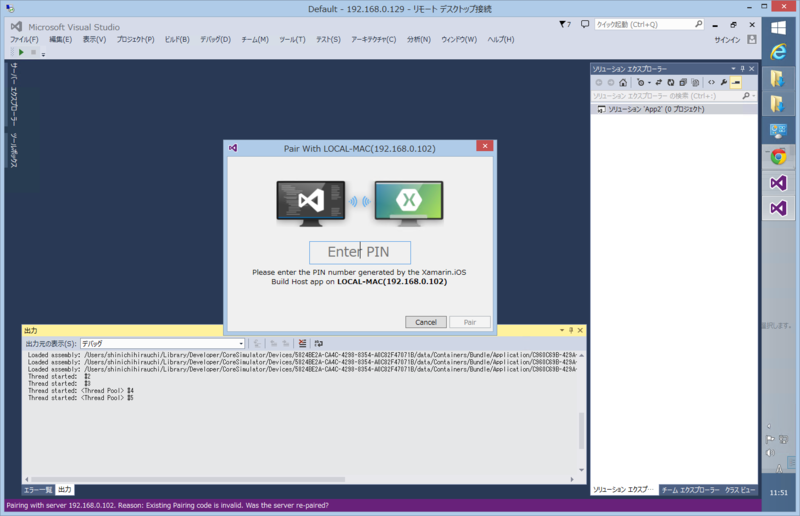
Task: Click the Windows Start logo in sidebar
Action: (778, 27)
